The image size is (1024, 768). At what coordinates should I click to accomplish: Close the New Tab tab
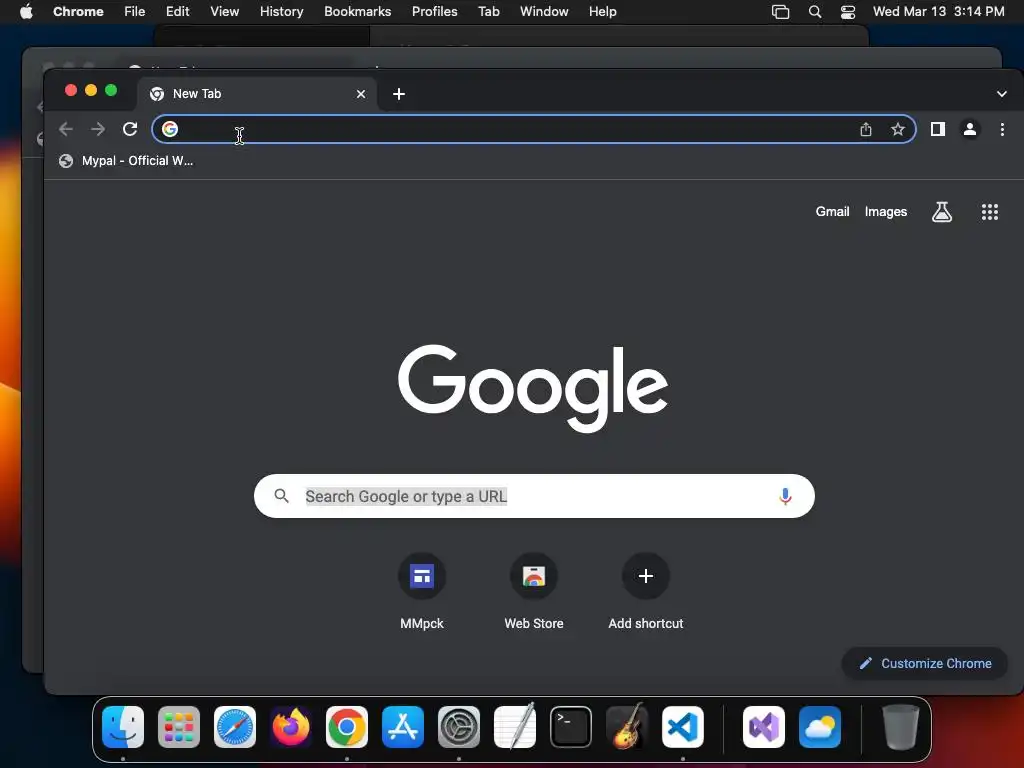tap(360, 94)
